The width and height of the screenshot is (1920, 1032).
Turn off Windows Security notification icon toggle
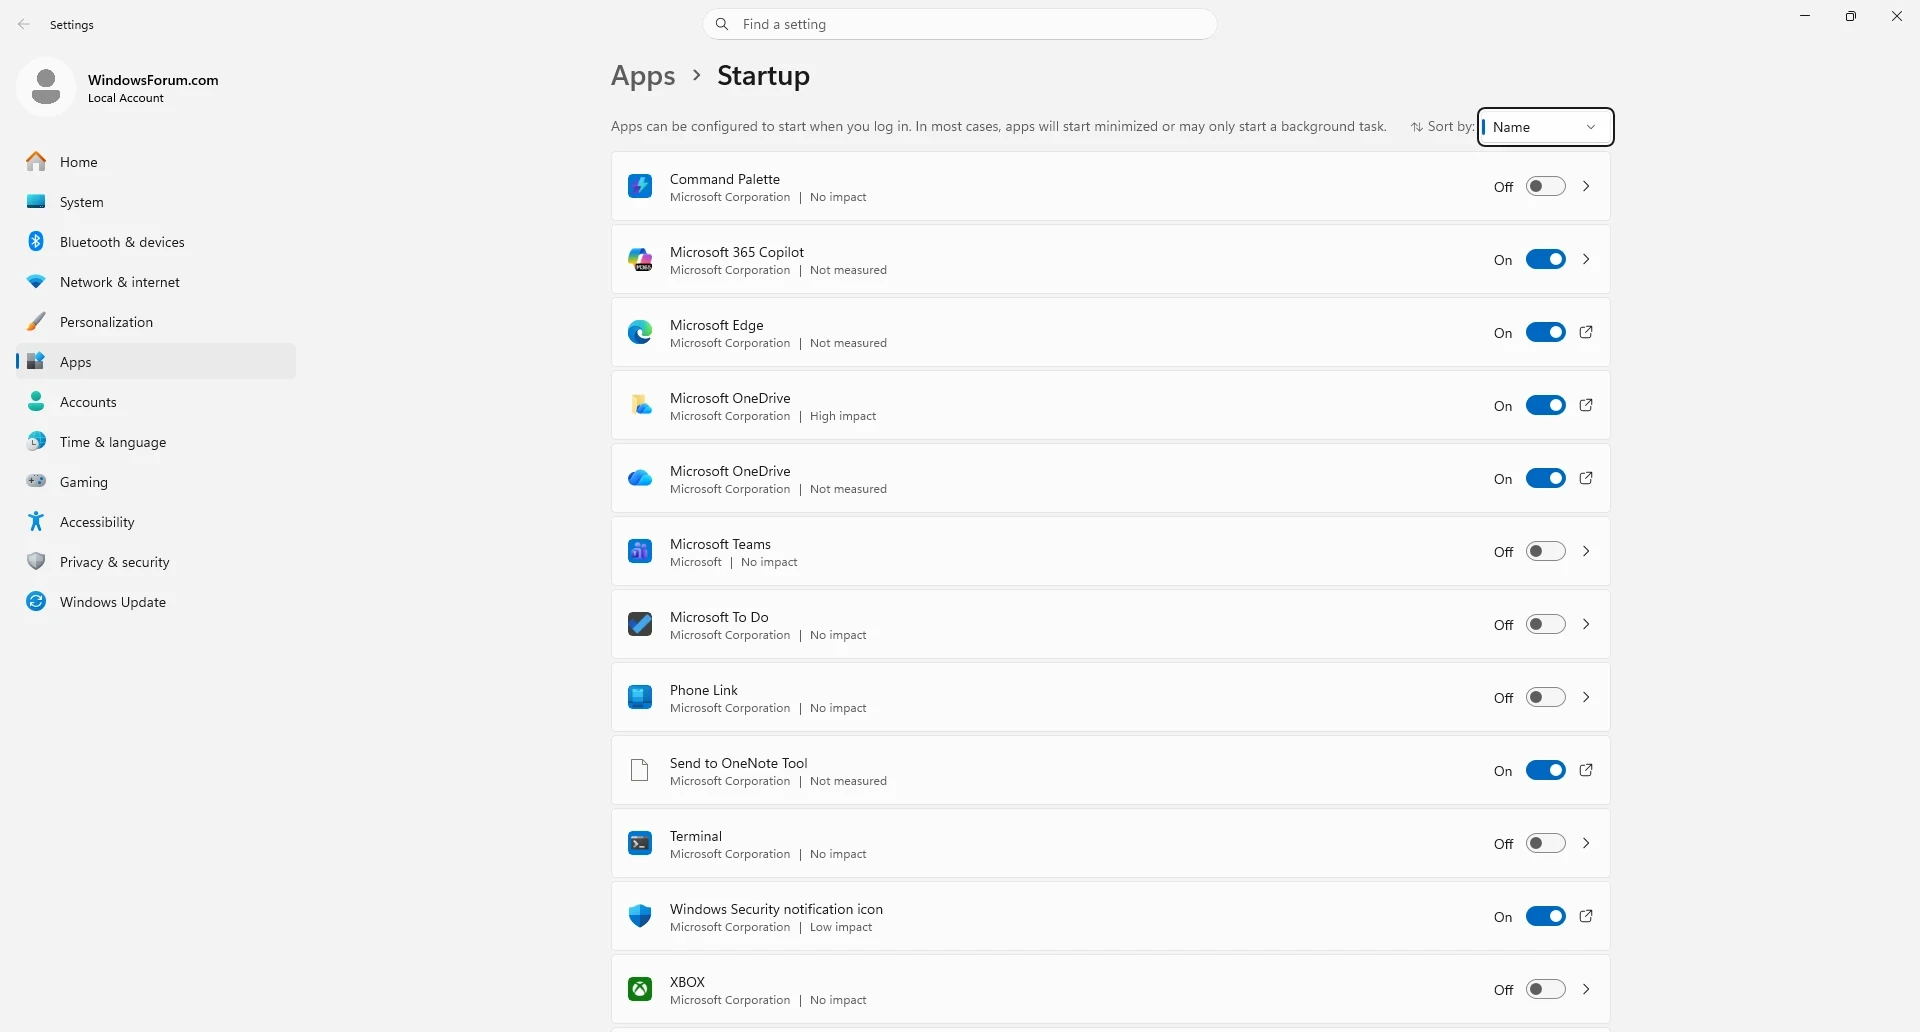1546,917
